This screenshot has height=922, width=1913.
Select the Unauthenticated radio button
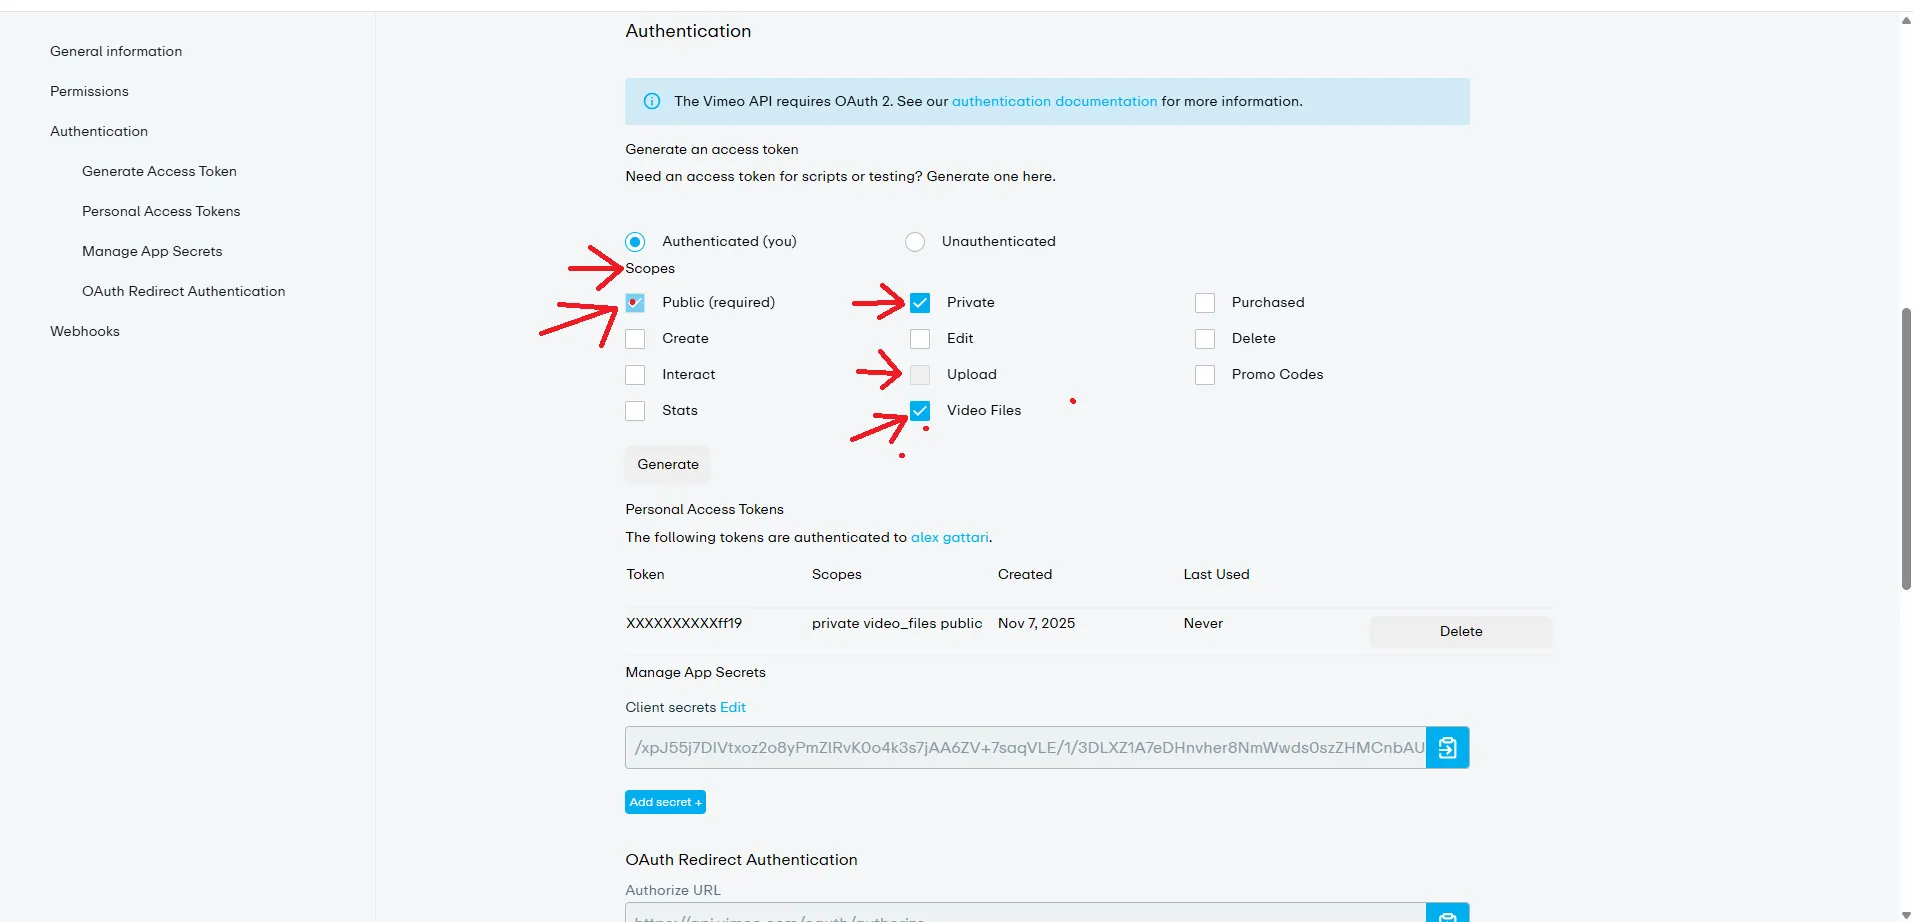[x=915, y=242]
